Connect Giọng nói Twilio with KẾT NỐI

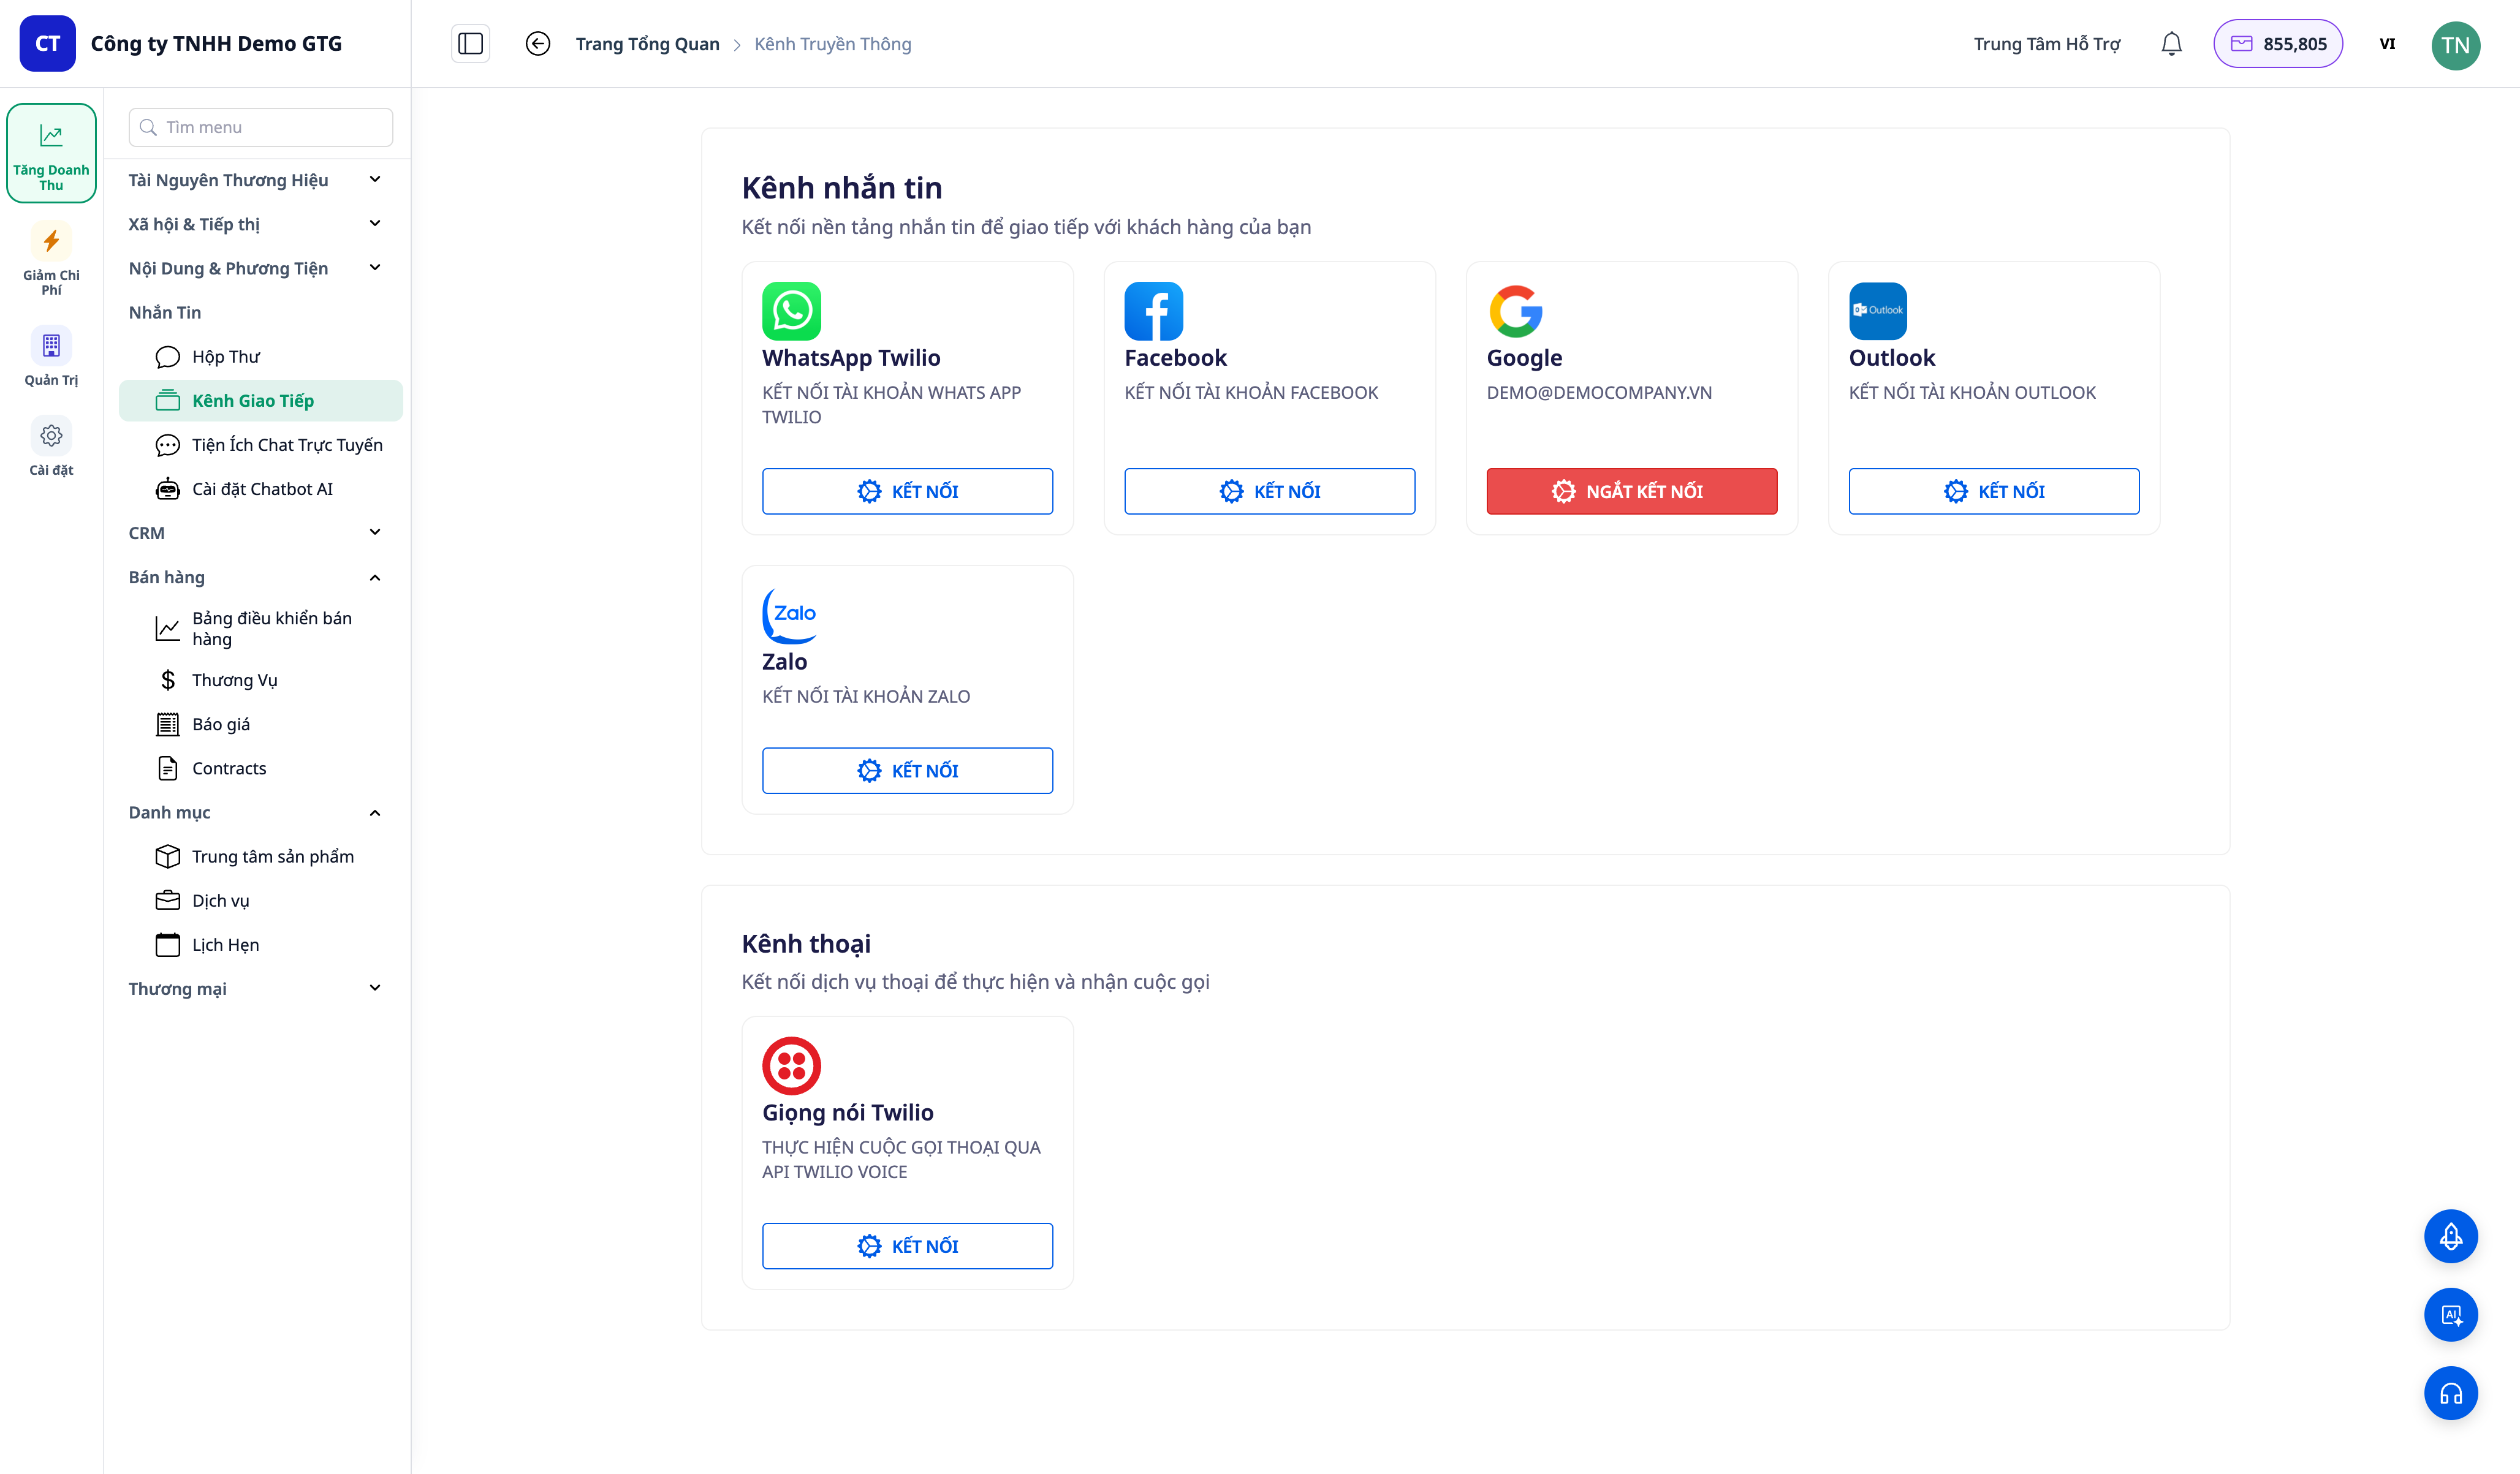(x=907, y=1246)
